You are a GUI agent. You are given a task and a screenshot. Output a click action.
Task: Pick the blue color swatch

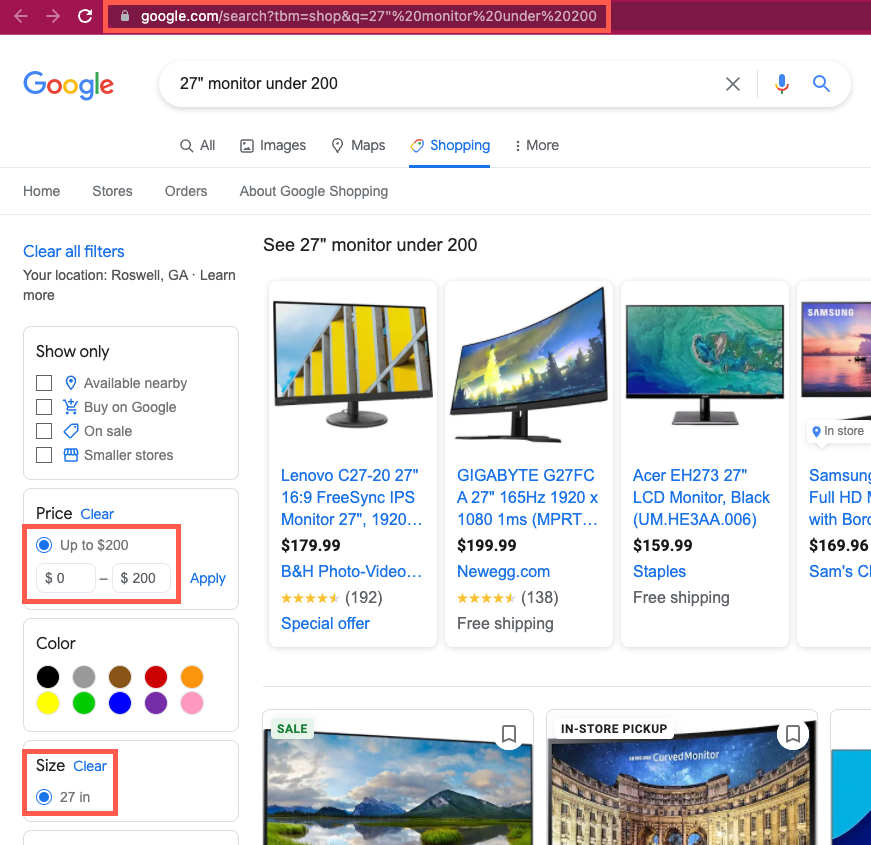pos(120,703)
